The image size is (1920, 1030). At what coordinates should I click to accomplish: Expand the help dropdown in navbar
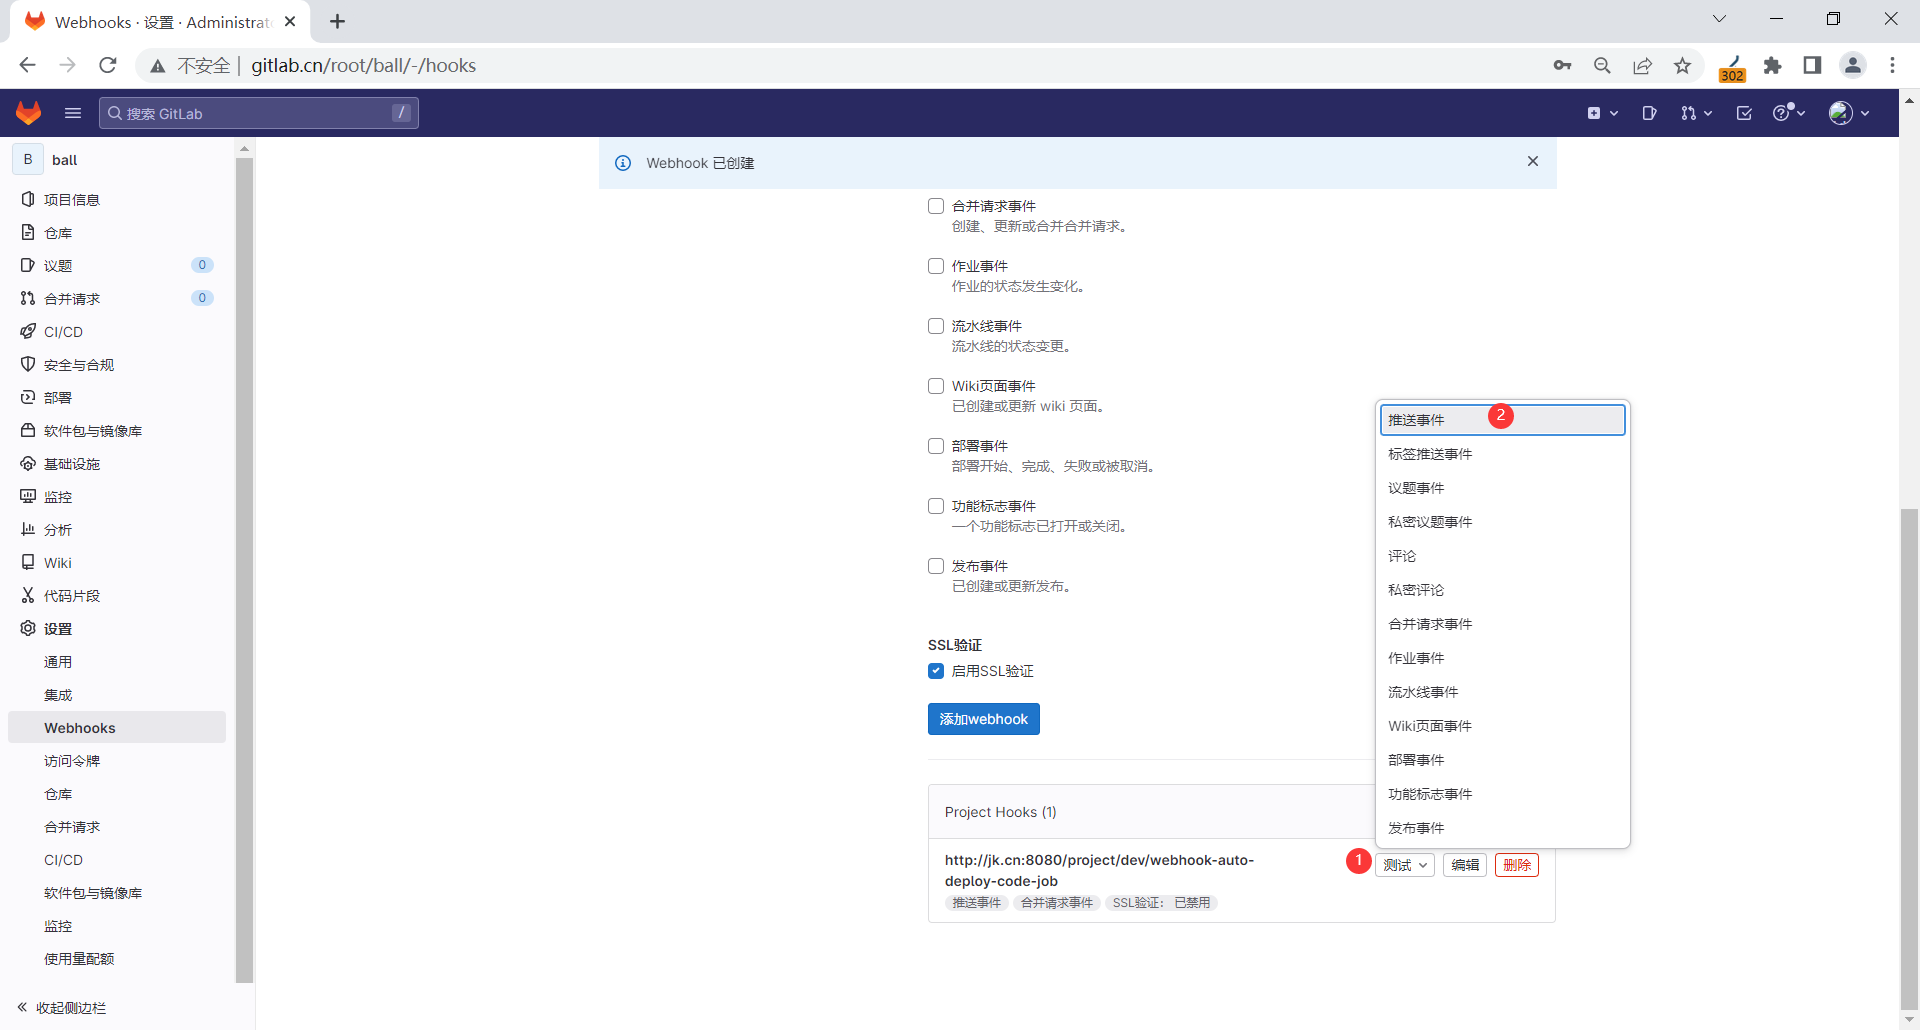click(1789, 113)
